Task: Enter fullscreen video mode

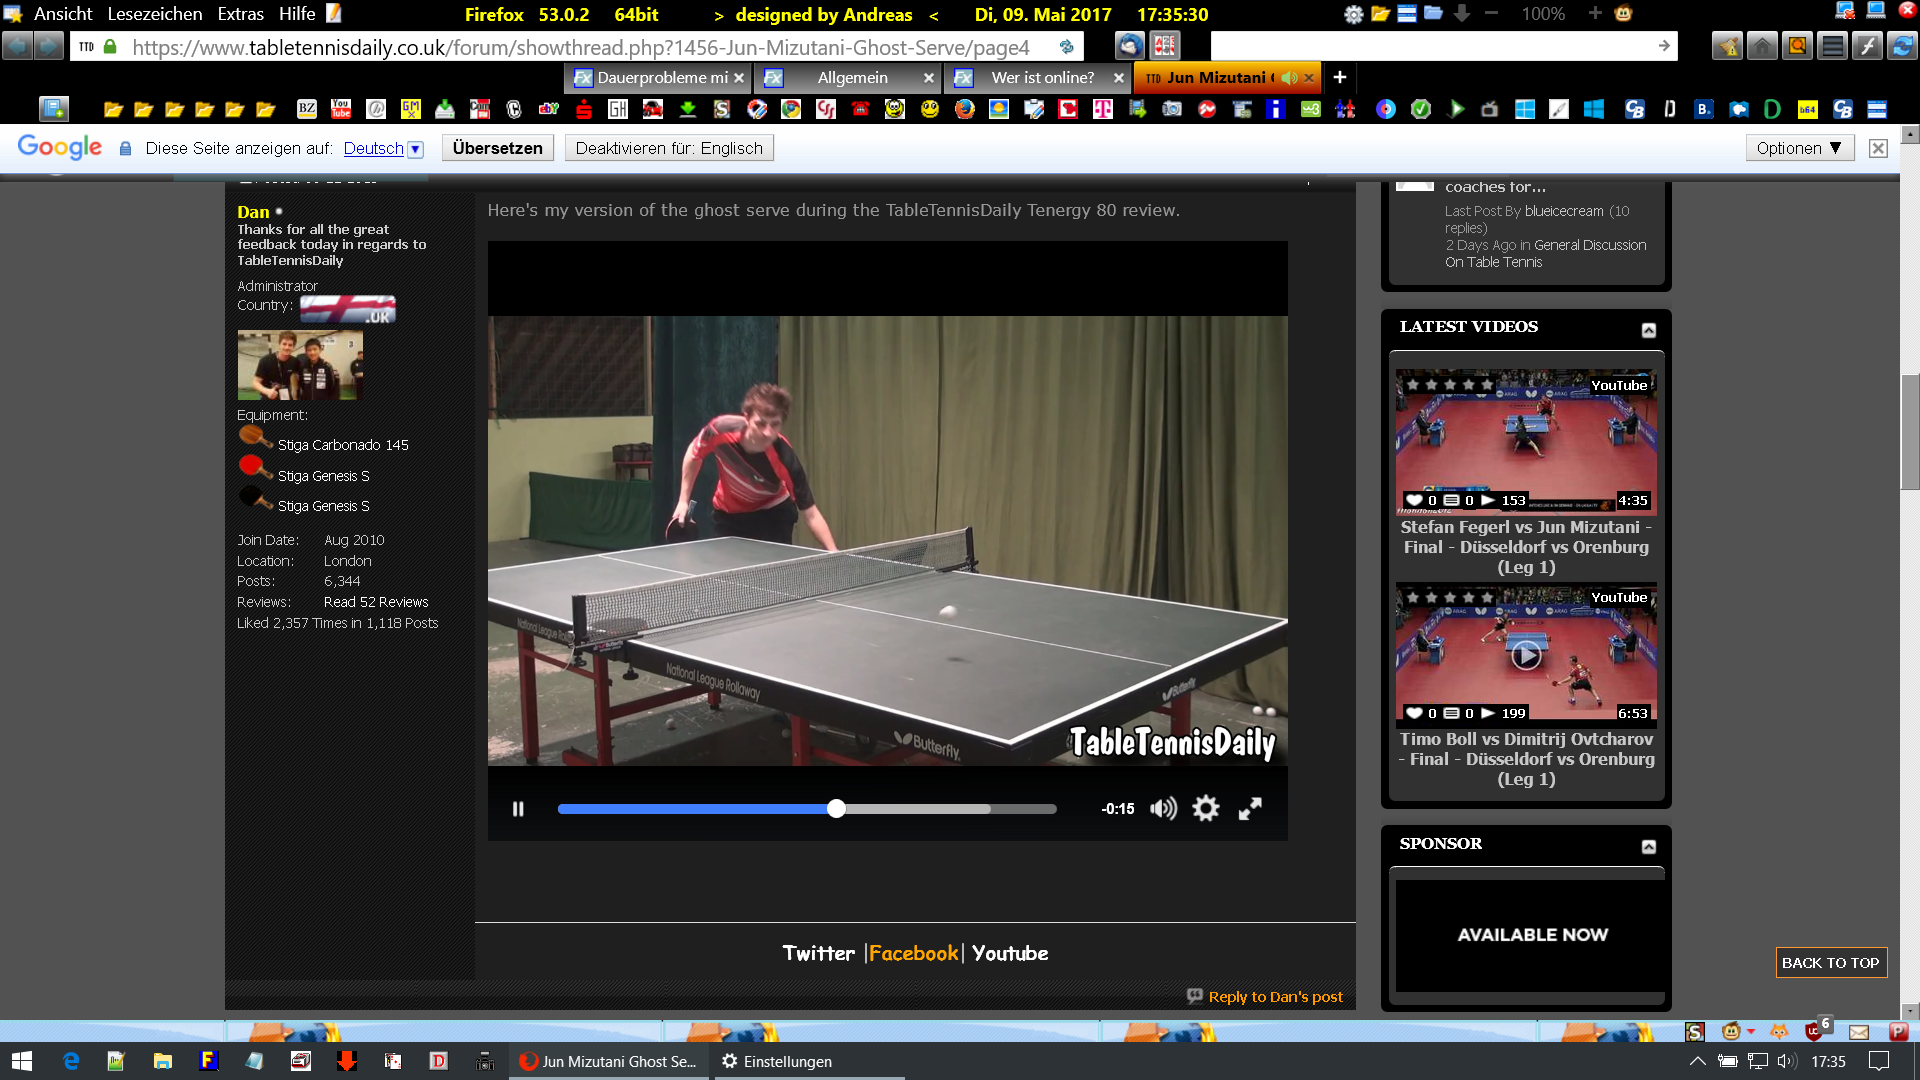Action: [1250, 809]
